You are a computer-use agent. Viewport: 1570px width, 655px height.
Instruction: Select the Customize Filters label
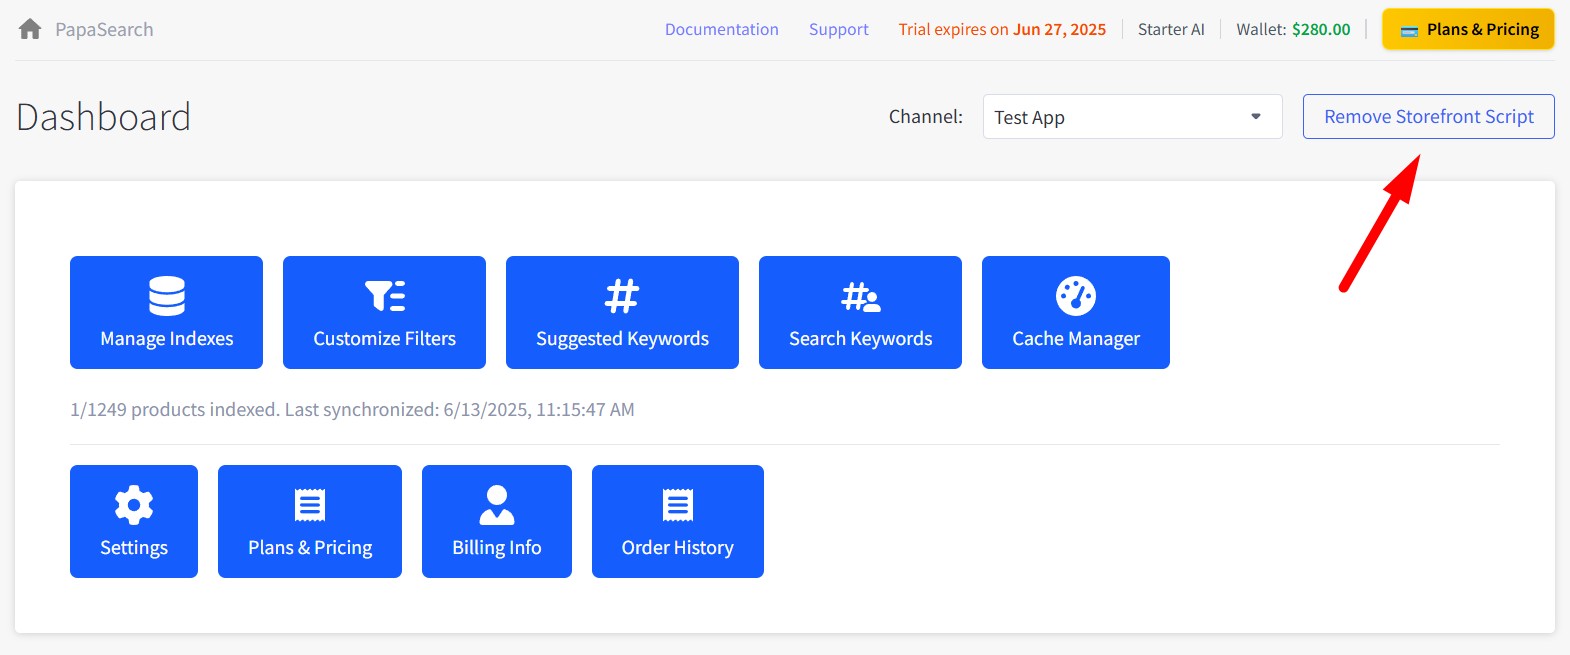tap(385, 339)
